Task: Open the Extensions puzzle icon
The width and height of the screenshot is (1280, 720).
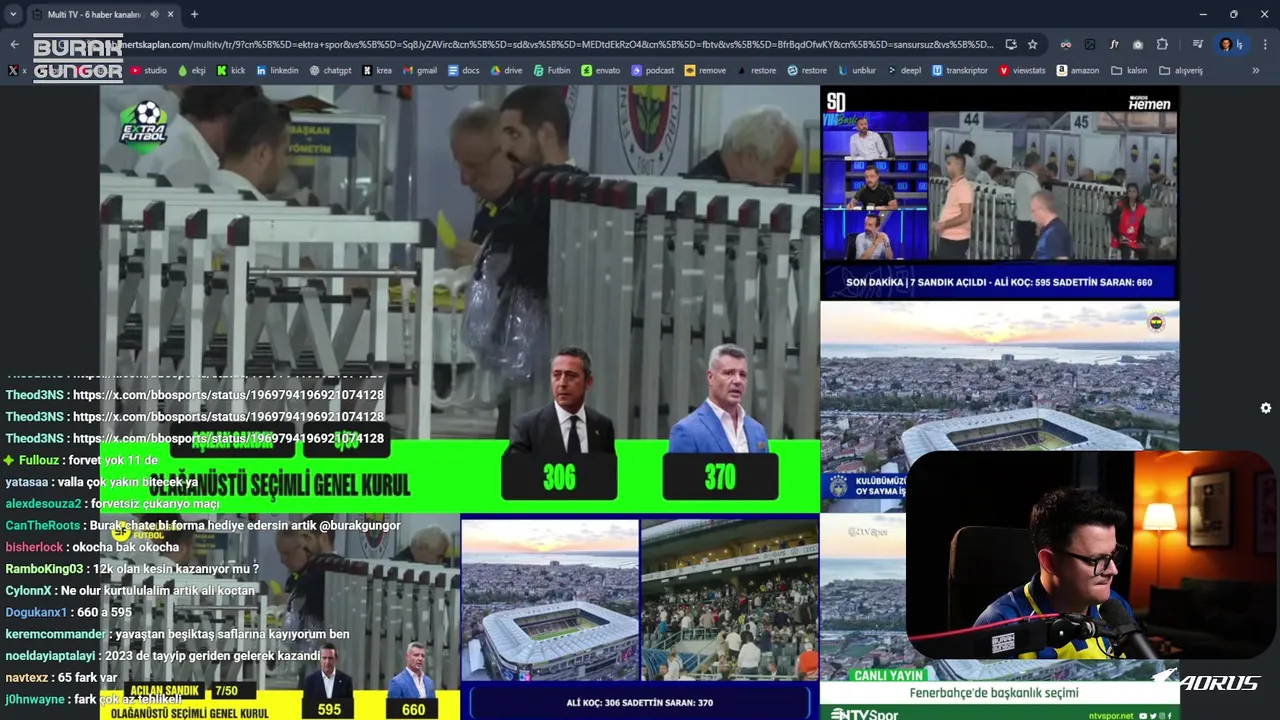Action: [1162, 44]
